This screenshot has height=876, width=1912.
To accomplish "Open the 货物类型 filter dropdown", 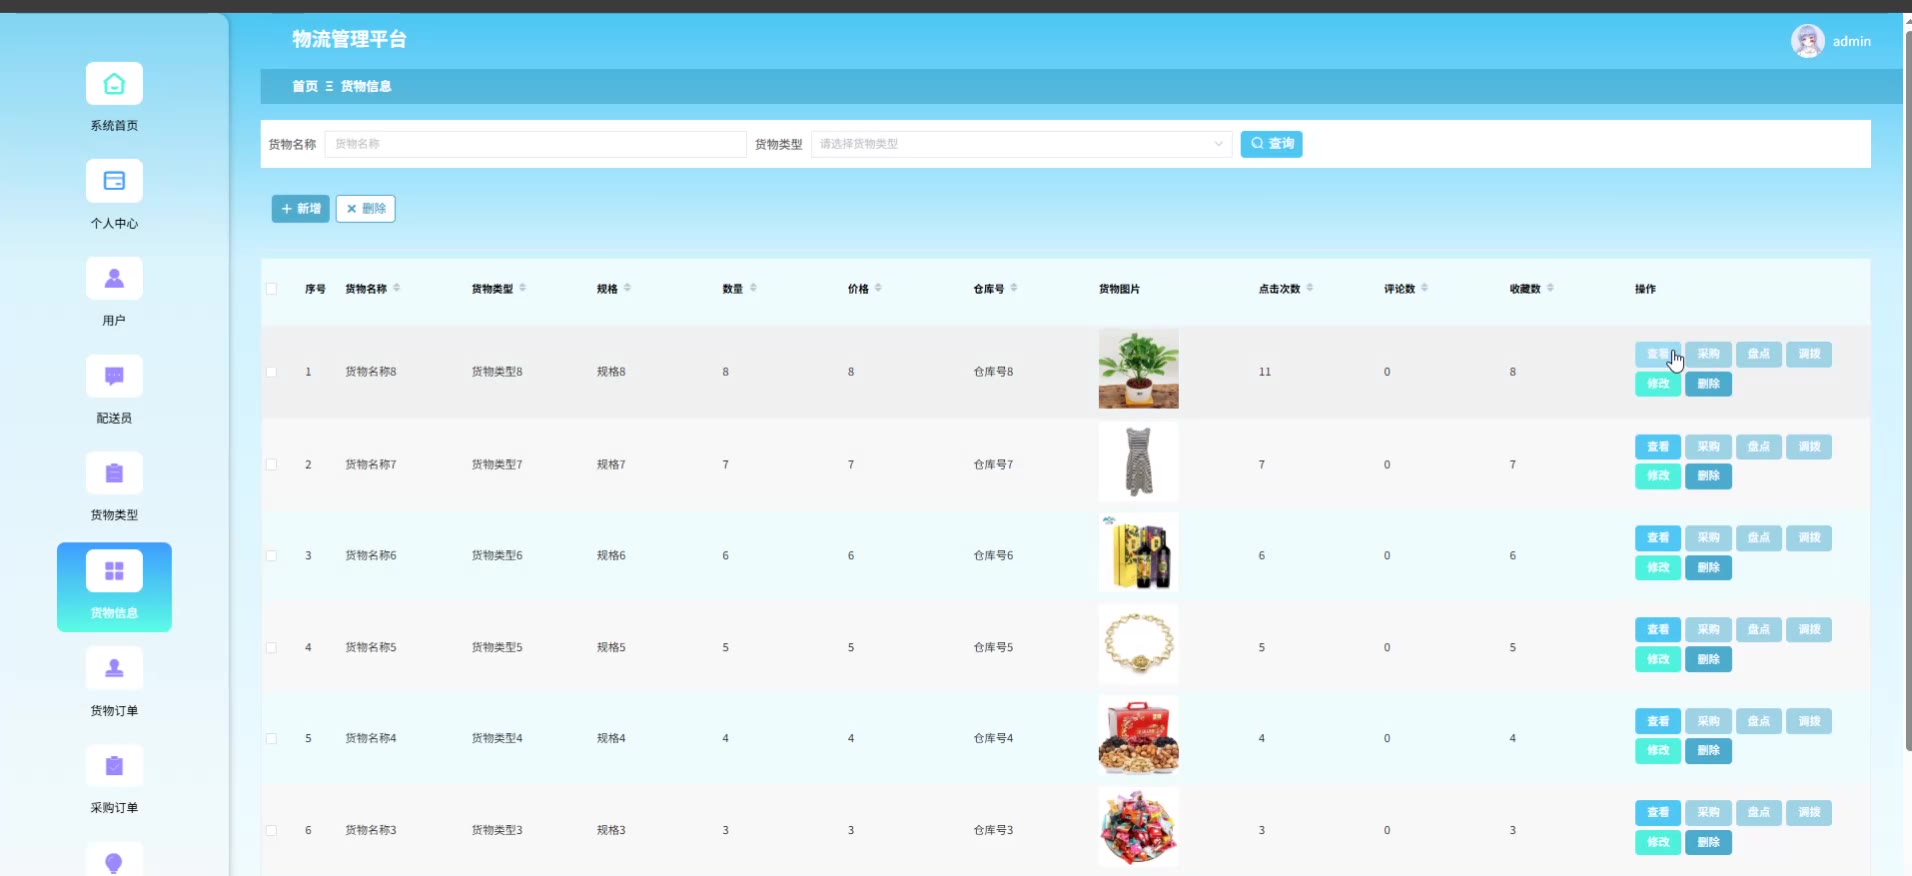I will 1021,144.
